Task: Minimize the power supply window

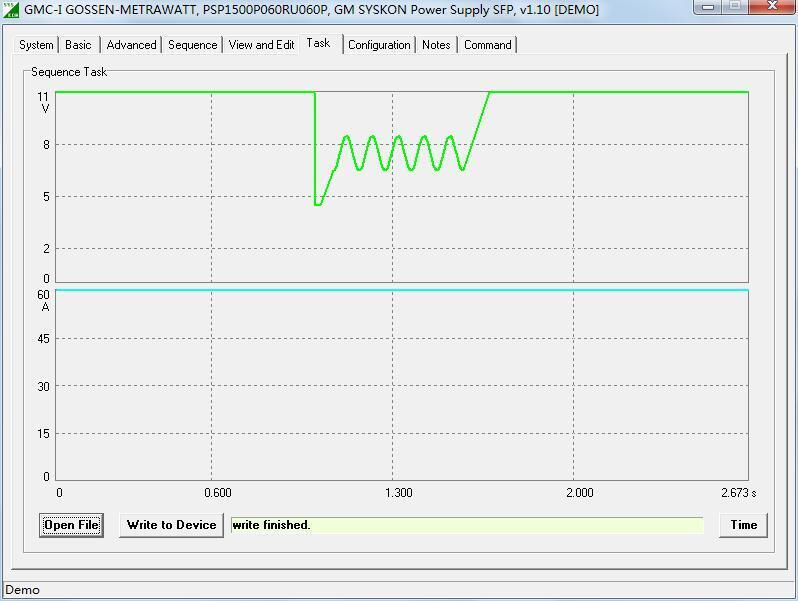Action: coord(709,8)
